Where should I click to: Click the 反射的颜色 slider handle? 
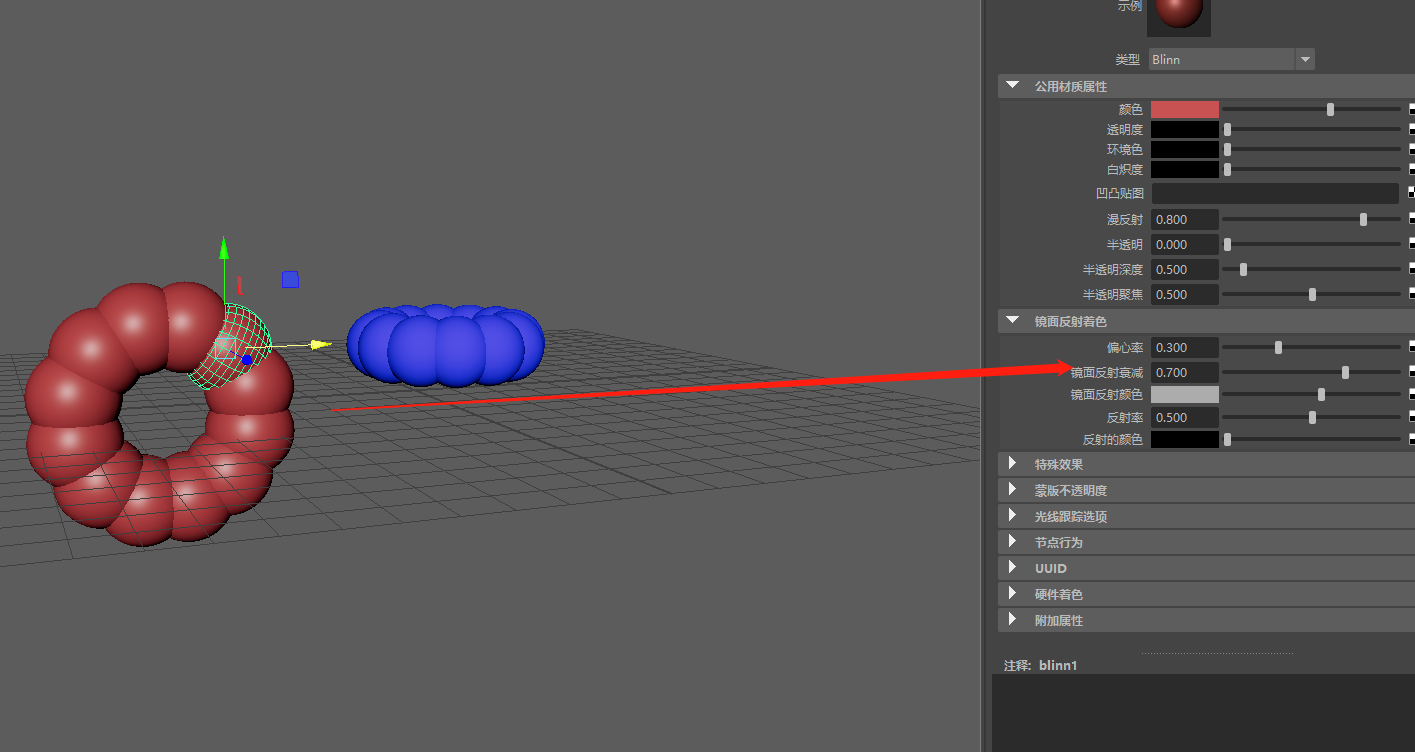[x=1227, y=440]
